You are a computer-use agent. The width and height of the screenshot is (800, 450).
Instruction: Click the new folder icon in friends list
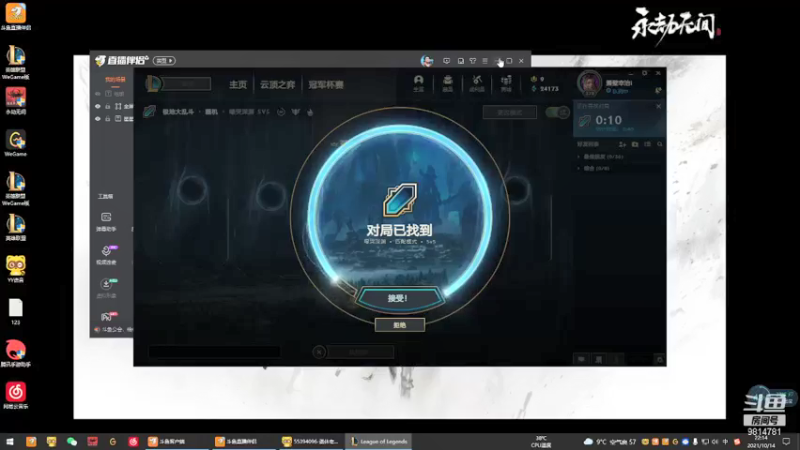click(x=635, y=144)
